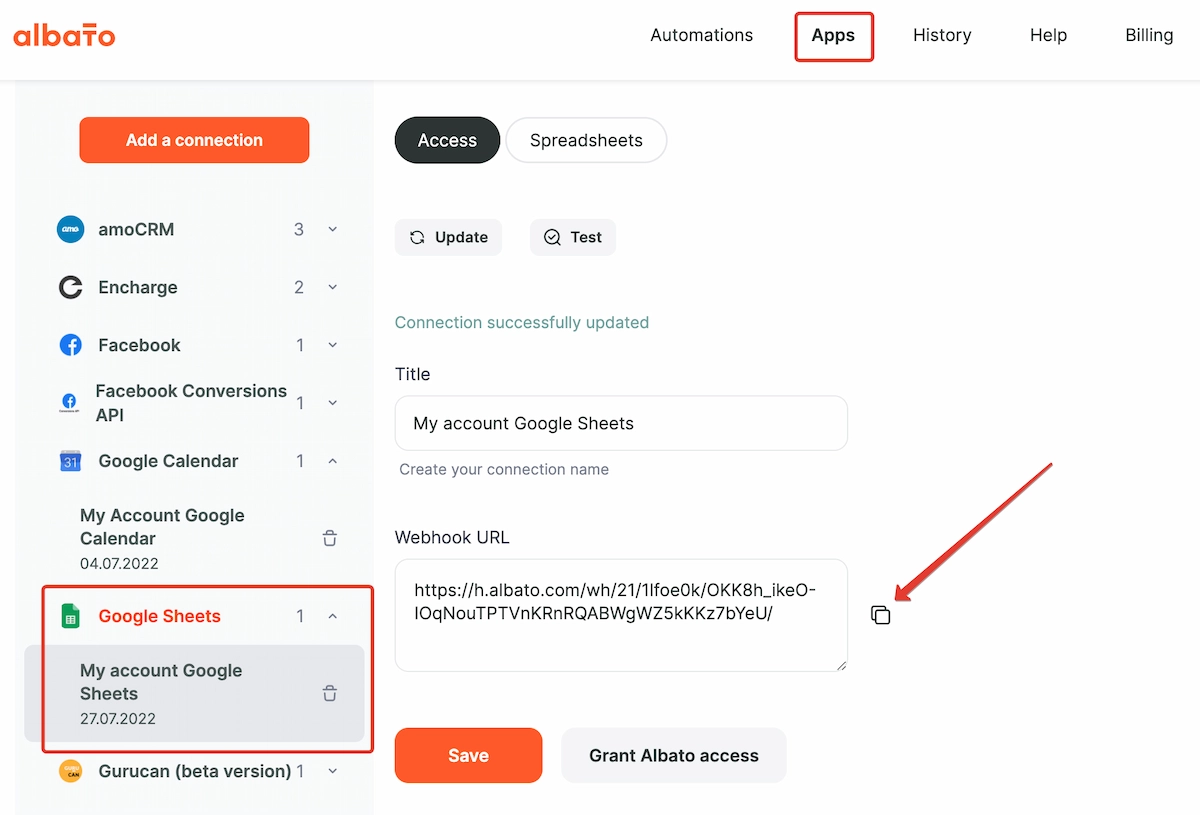Expand the amoCRM connections list

(x=333, y=229)
